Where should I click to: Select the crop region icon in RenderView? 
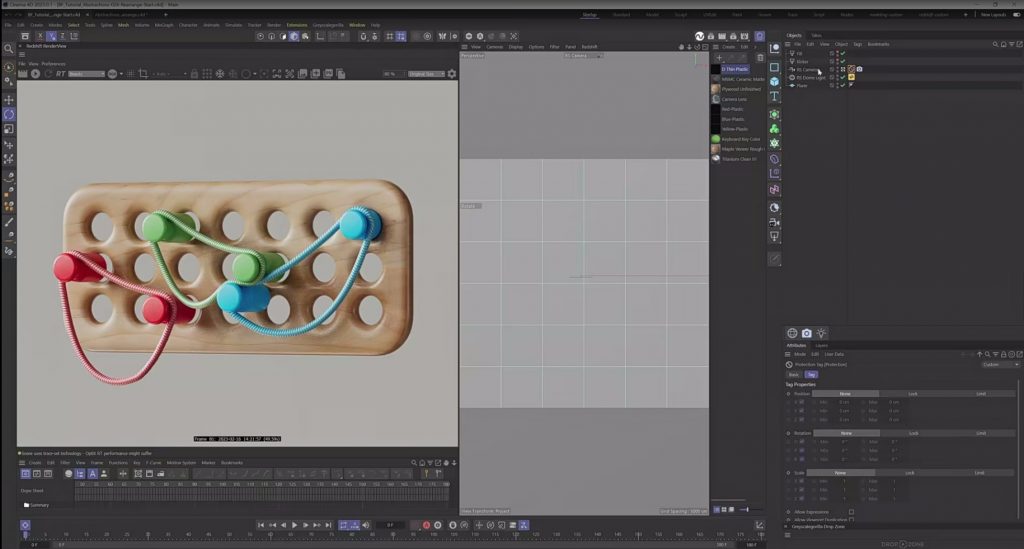(x=144, y=74)
